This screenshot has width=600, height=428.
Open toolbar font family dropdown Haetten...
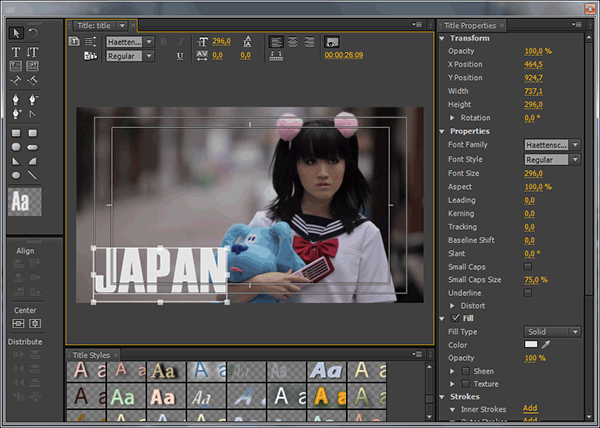click(130, 42)
